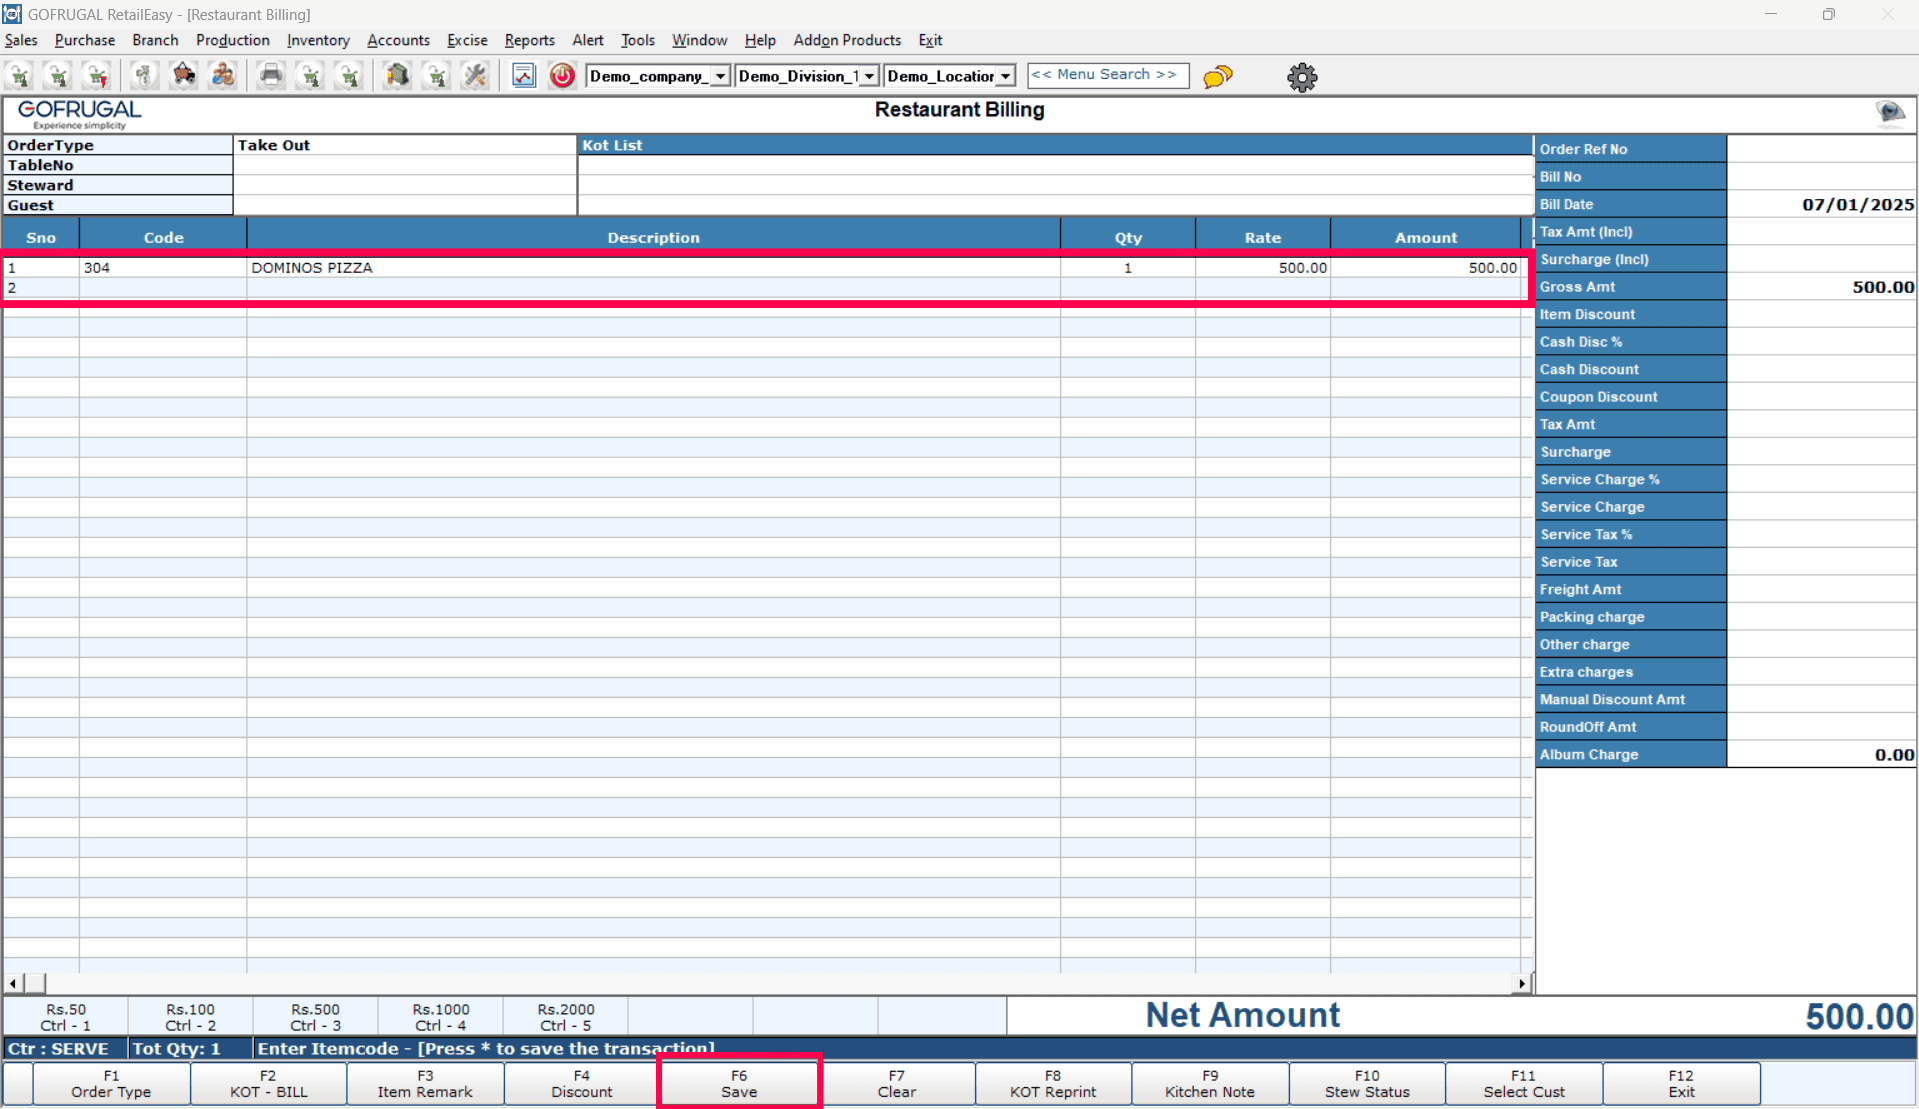This screenshot has width=1919, height=1109.
Task: Open the settings gear icon
Action: 1301,77
